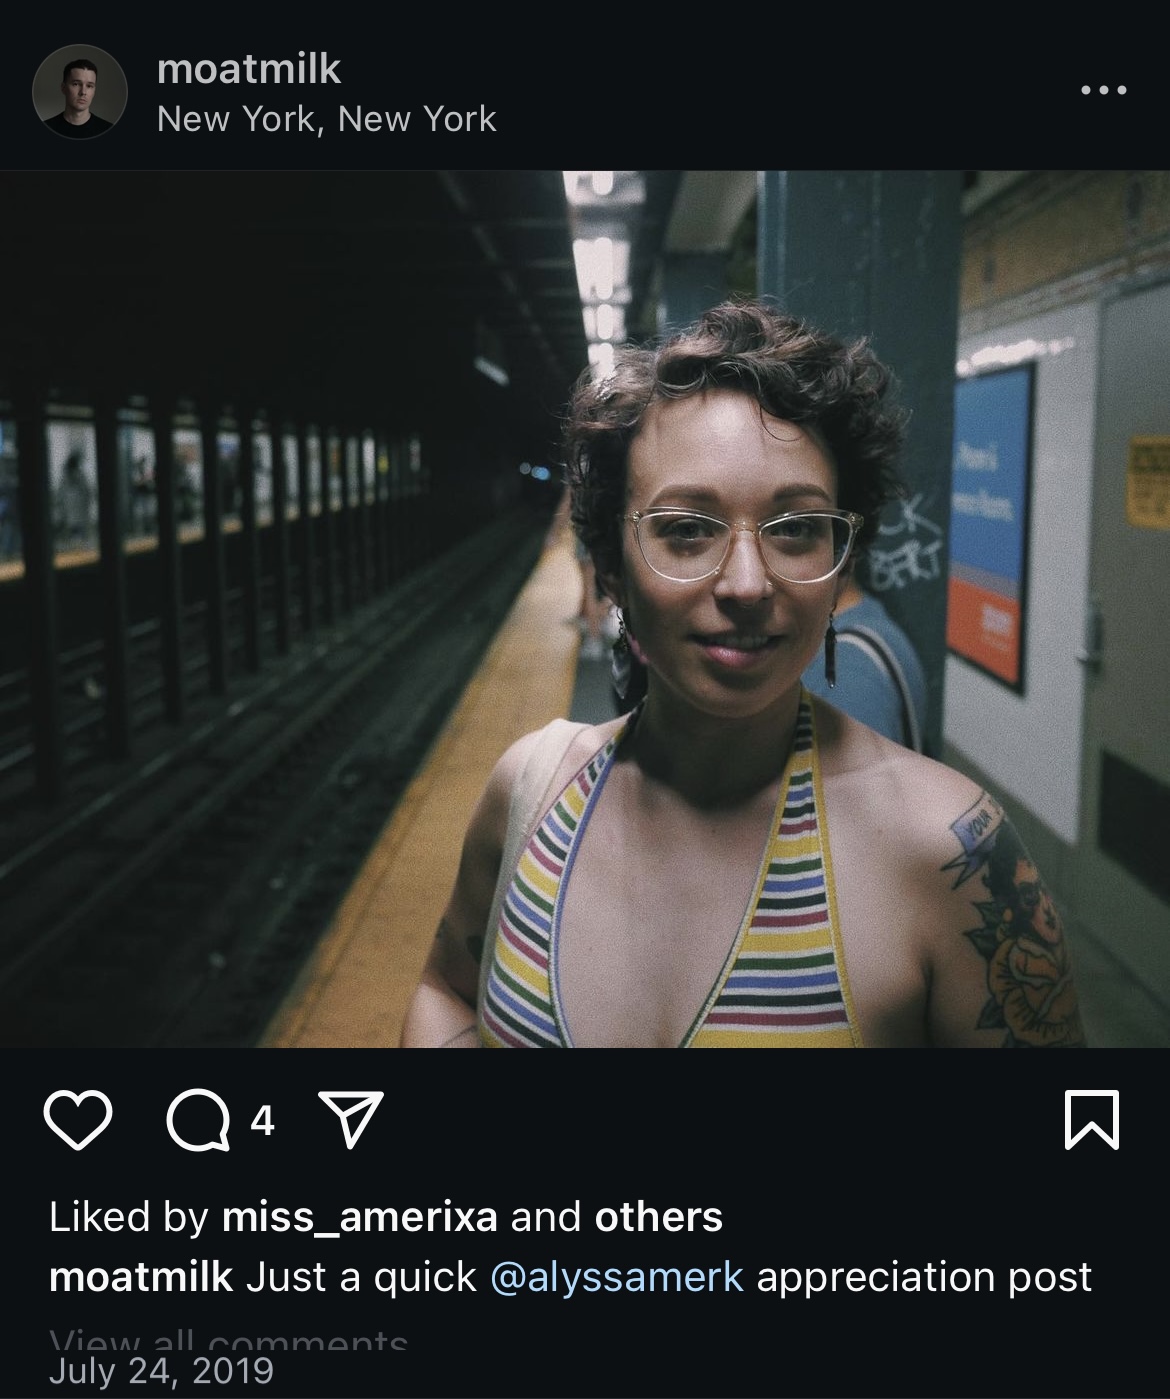Click caption text 'appreciation post'
Viewport: 1170px width, 1399px height.
pyautogui.click(x=924, y=1278)
